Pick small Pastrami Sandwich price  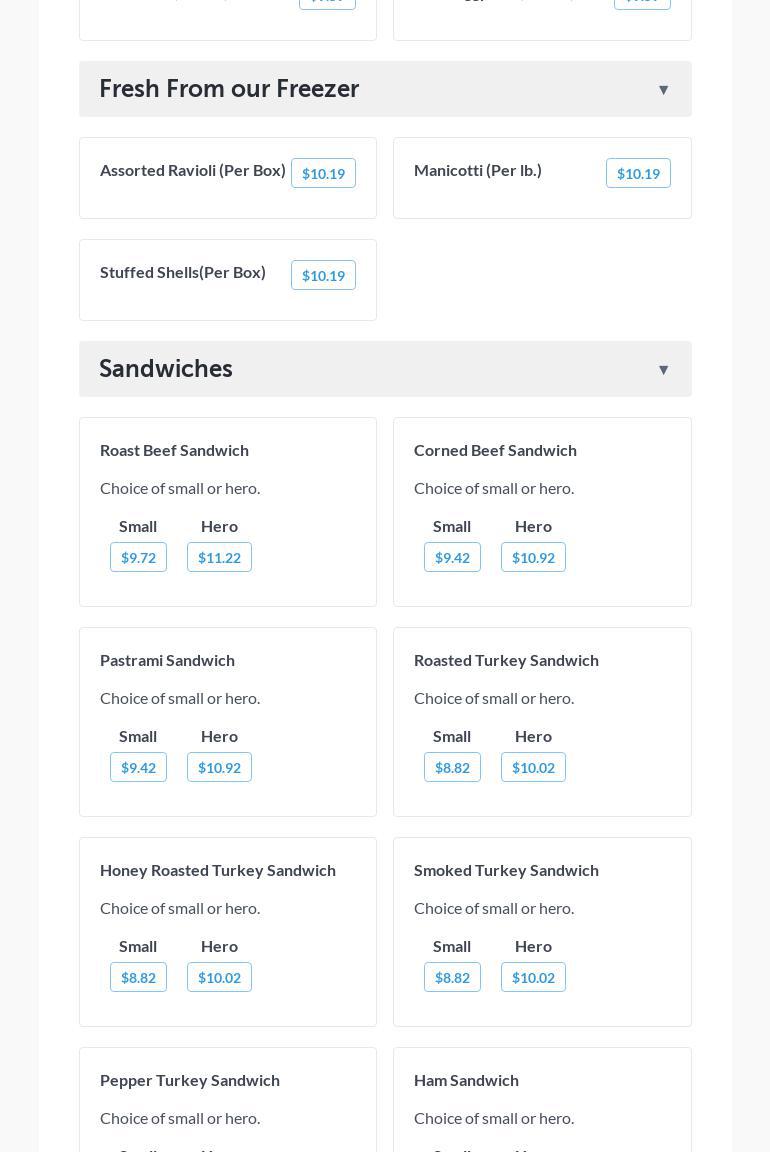tap(138, 768)
